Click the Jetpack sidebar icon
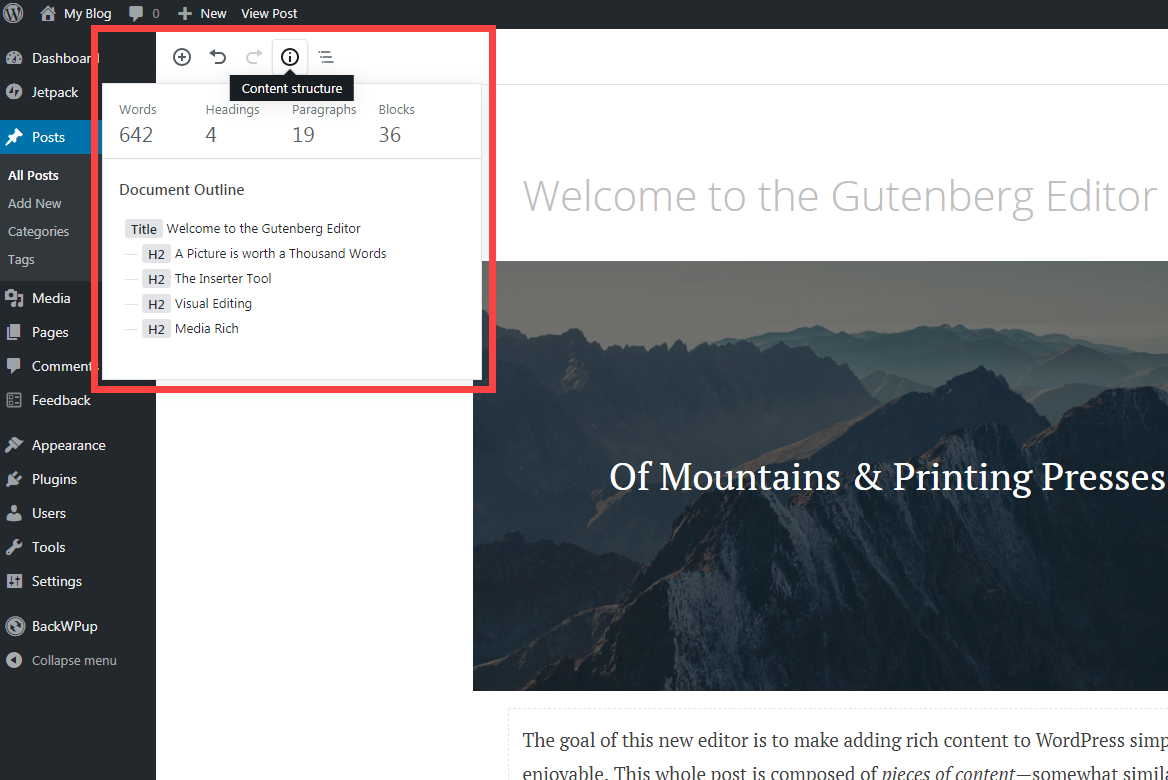 click(14, 92)
